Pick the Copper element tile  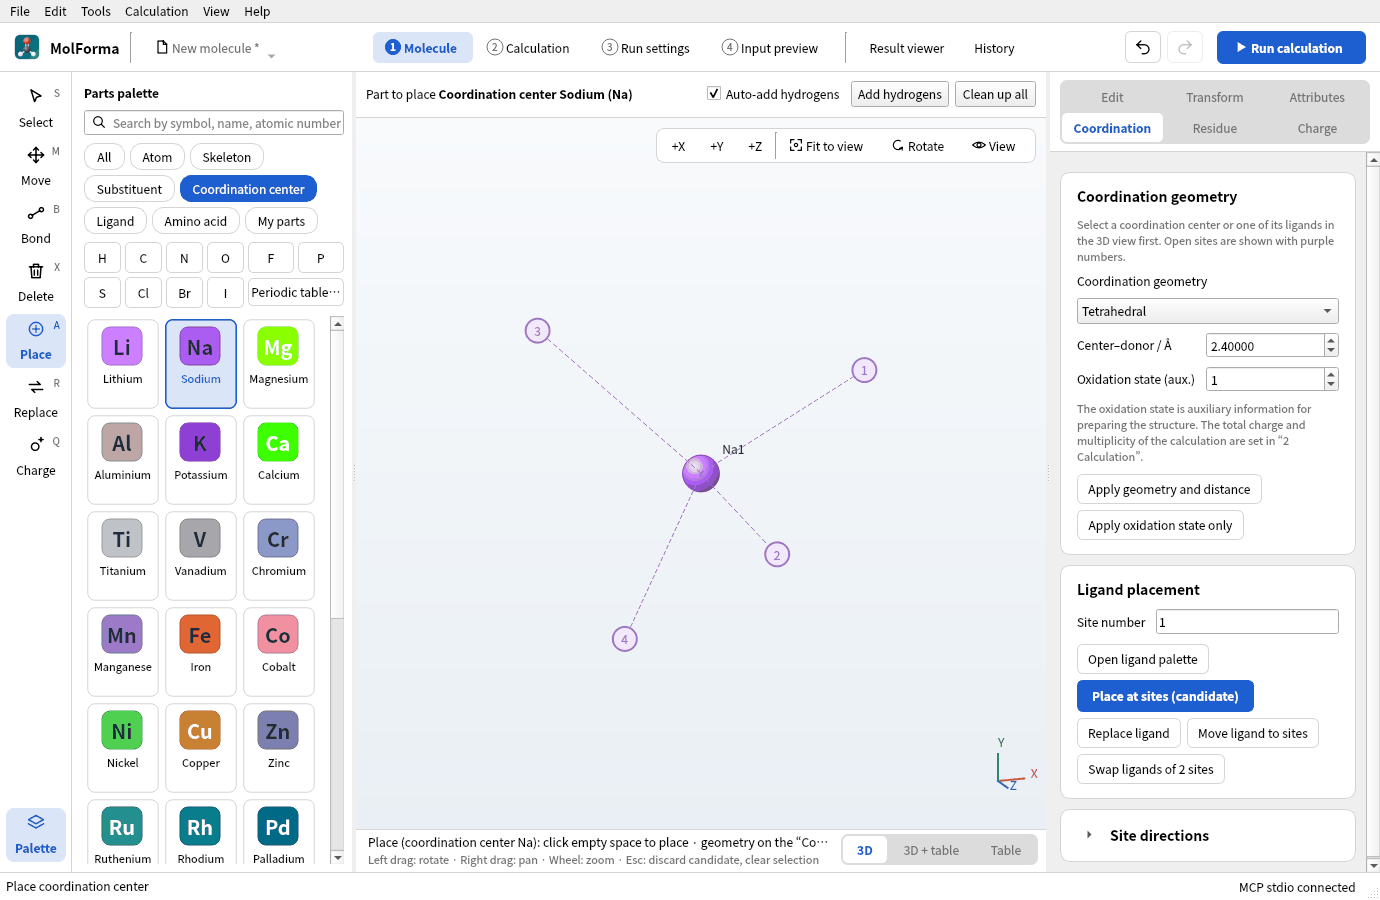pos(201,748)
